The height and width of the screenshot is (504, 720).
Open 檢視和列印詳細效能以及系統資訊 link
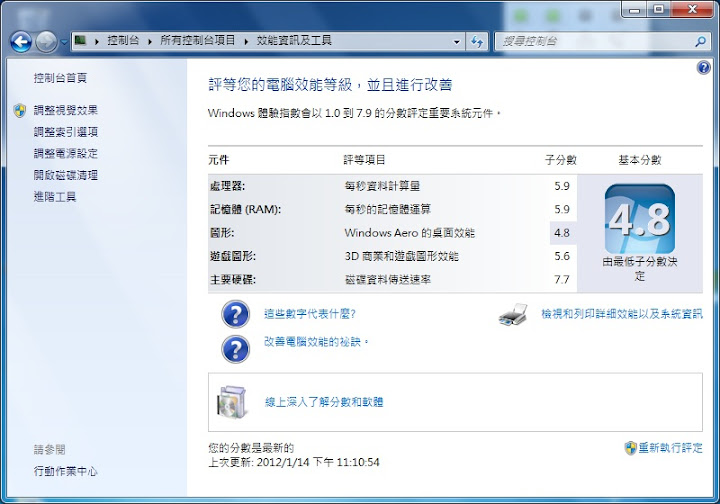622,314
